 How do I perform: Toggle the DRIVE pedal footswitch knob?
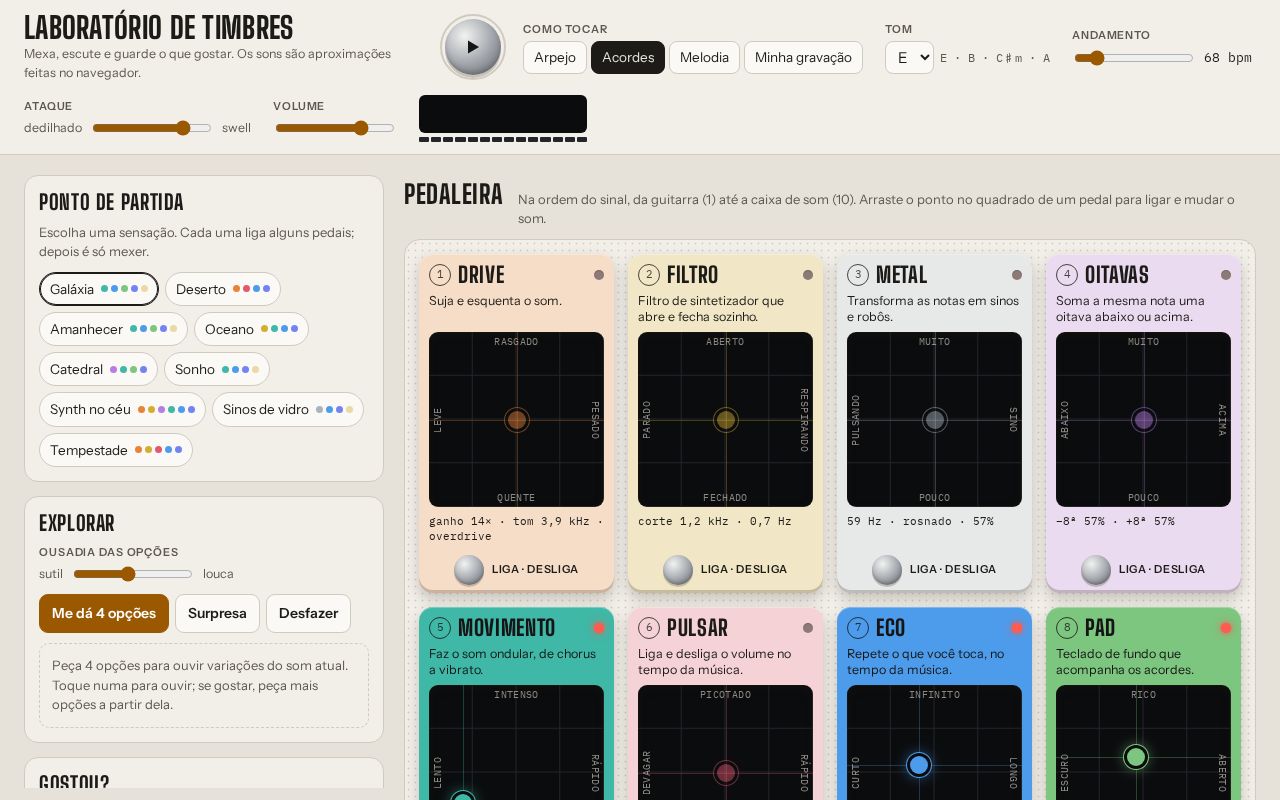pos(469,569)
